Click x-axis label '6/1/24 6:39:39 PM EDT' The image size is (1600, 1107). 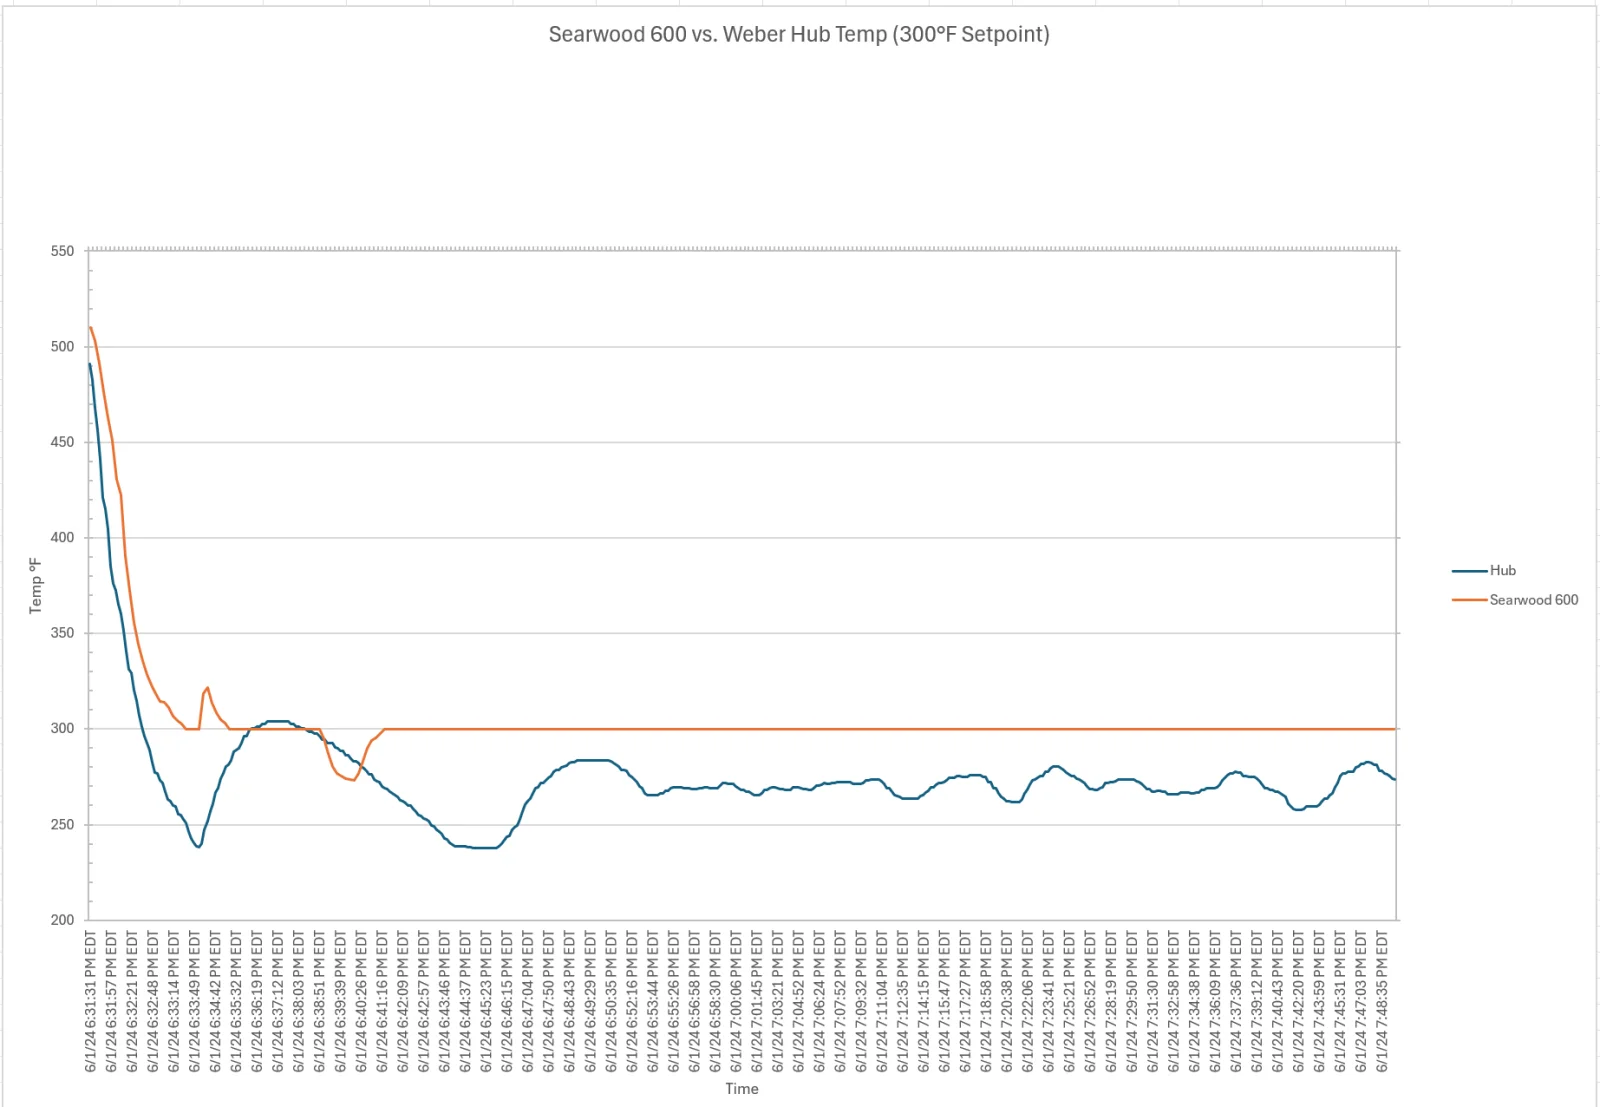(x=340, y=1002)
